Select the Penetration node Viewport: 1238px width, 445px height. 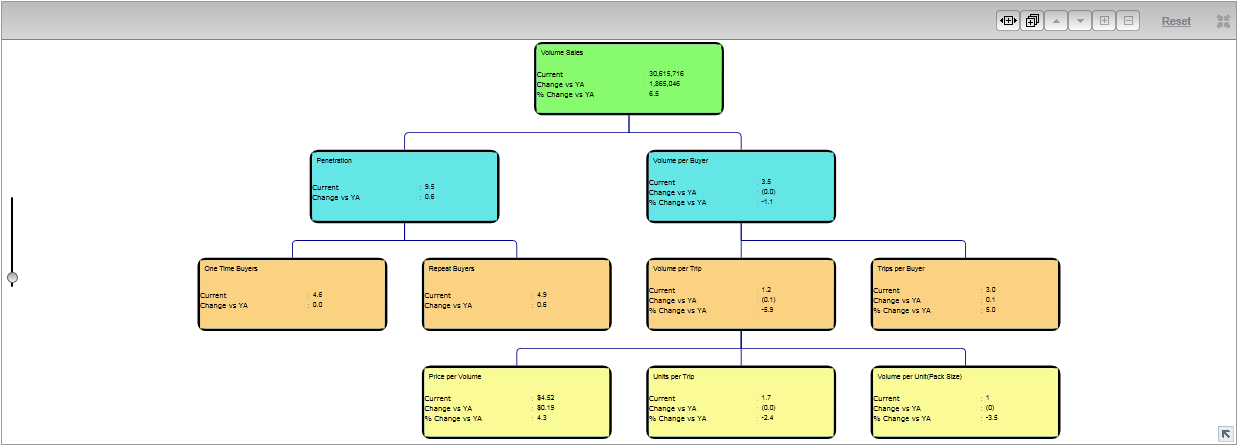click(x=404, y=186)
